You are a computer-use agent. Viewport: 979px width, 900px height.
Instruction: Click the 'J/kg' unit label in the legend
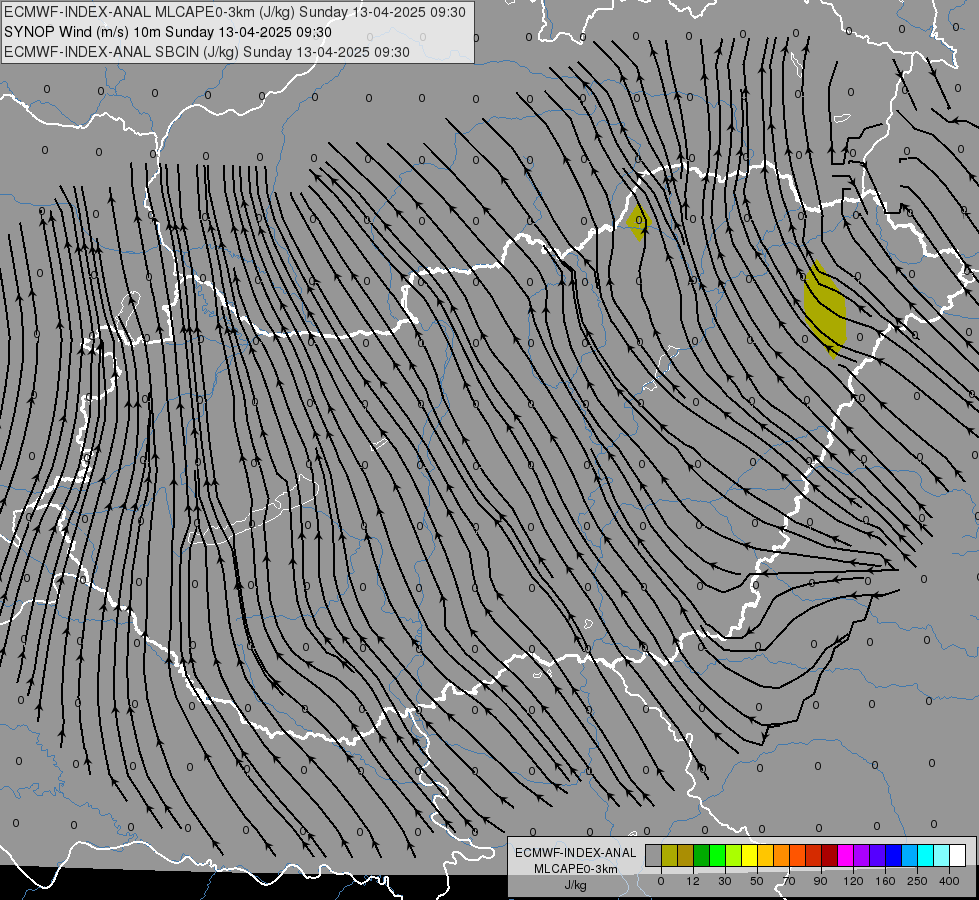(x=575, y=885)
